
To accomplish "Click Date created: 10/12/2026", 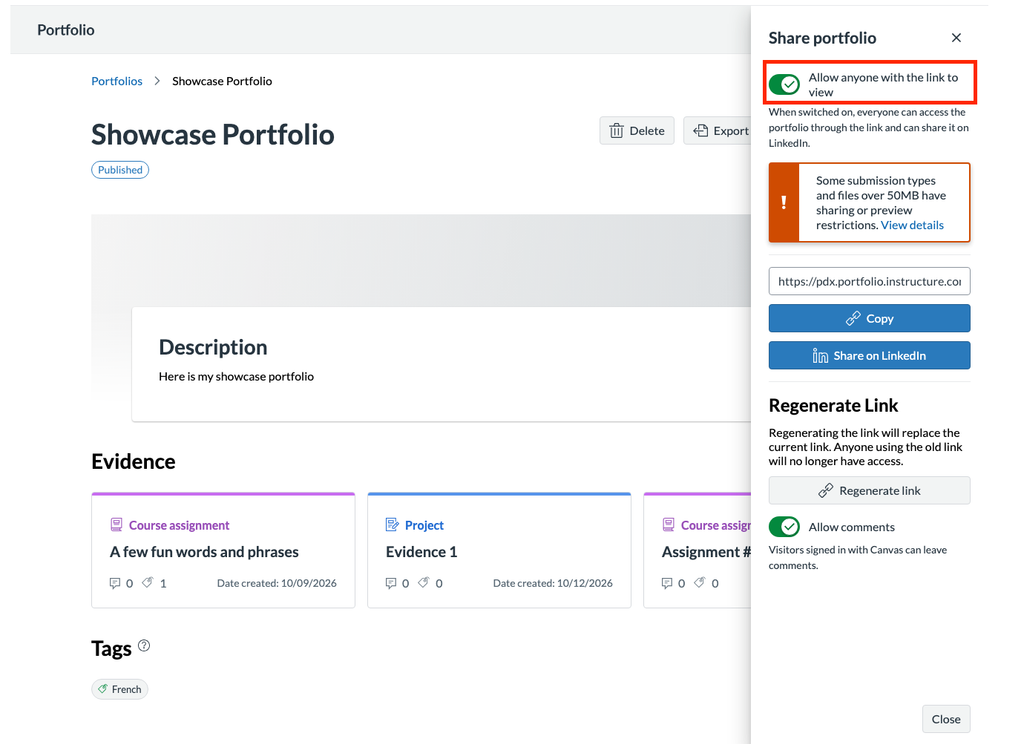I will click(x=552, y=583).
